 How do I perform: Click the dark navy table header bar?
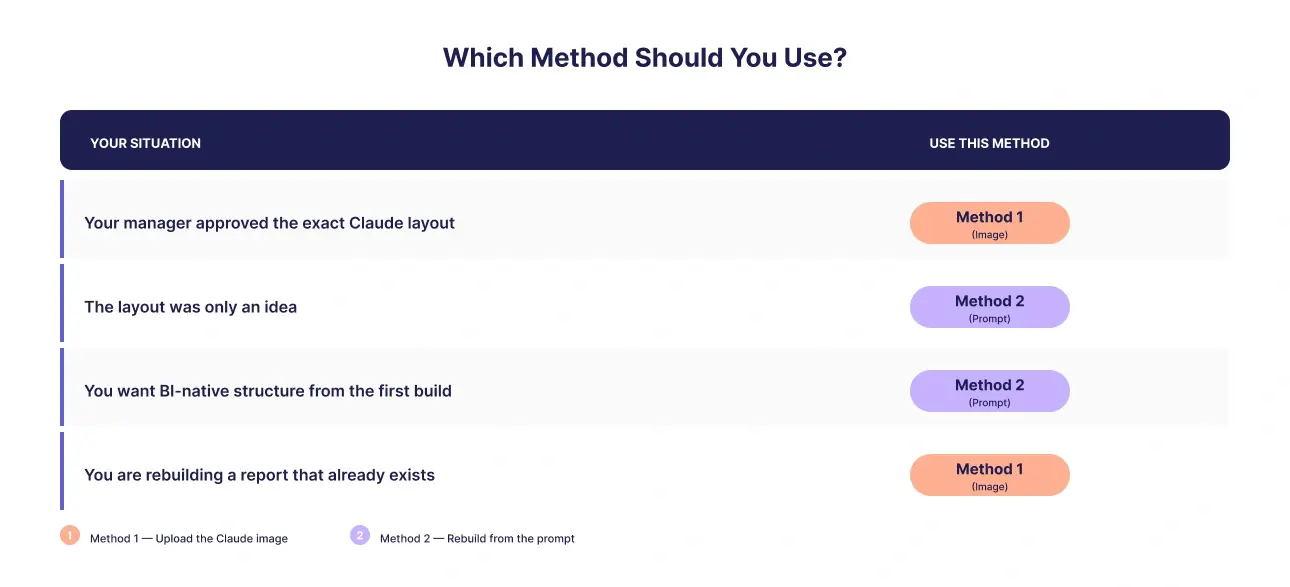[645, 140]
